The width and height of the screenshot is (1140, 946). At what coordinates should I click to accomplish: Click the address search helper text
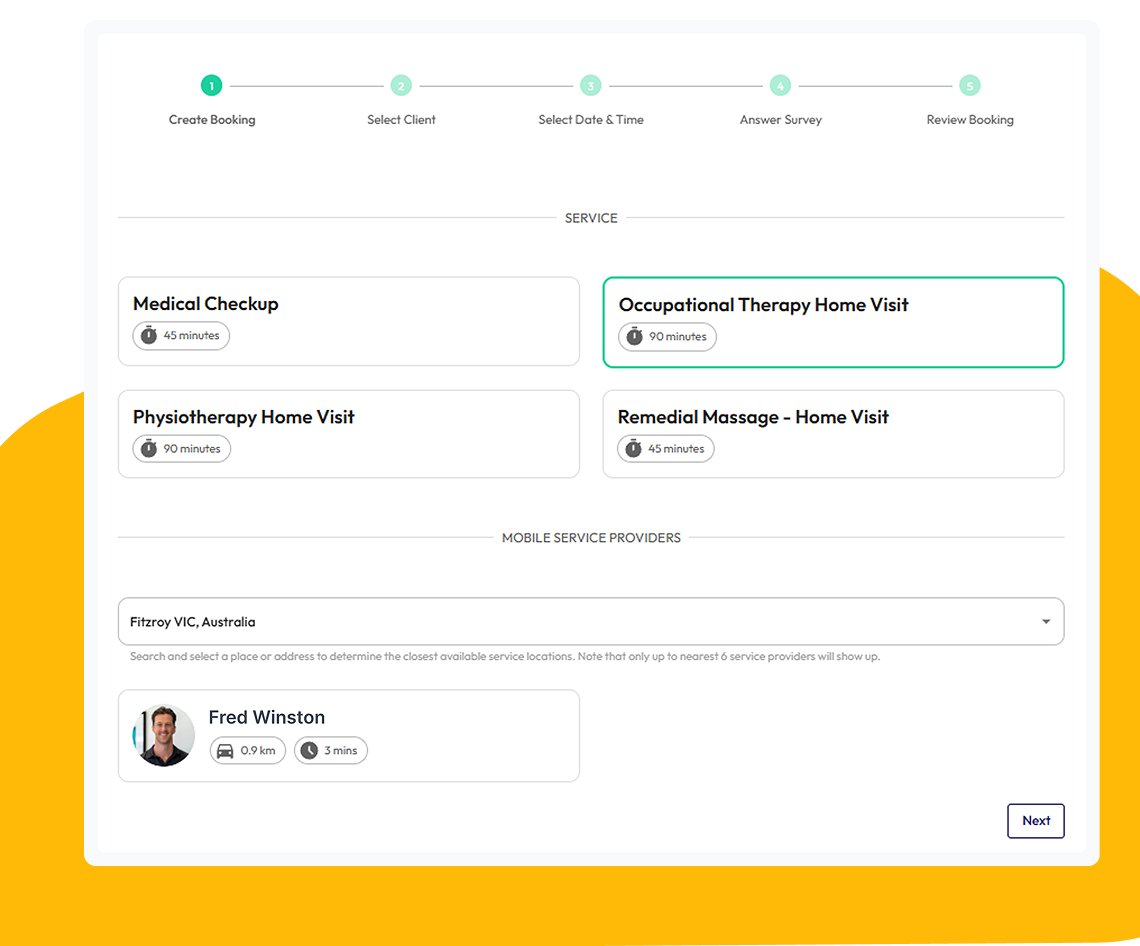pos(505,657)
